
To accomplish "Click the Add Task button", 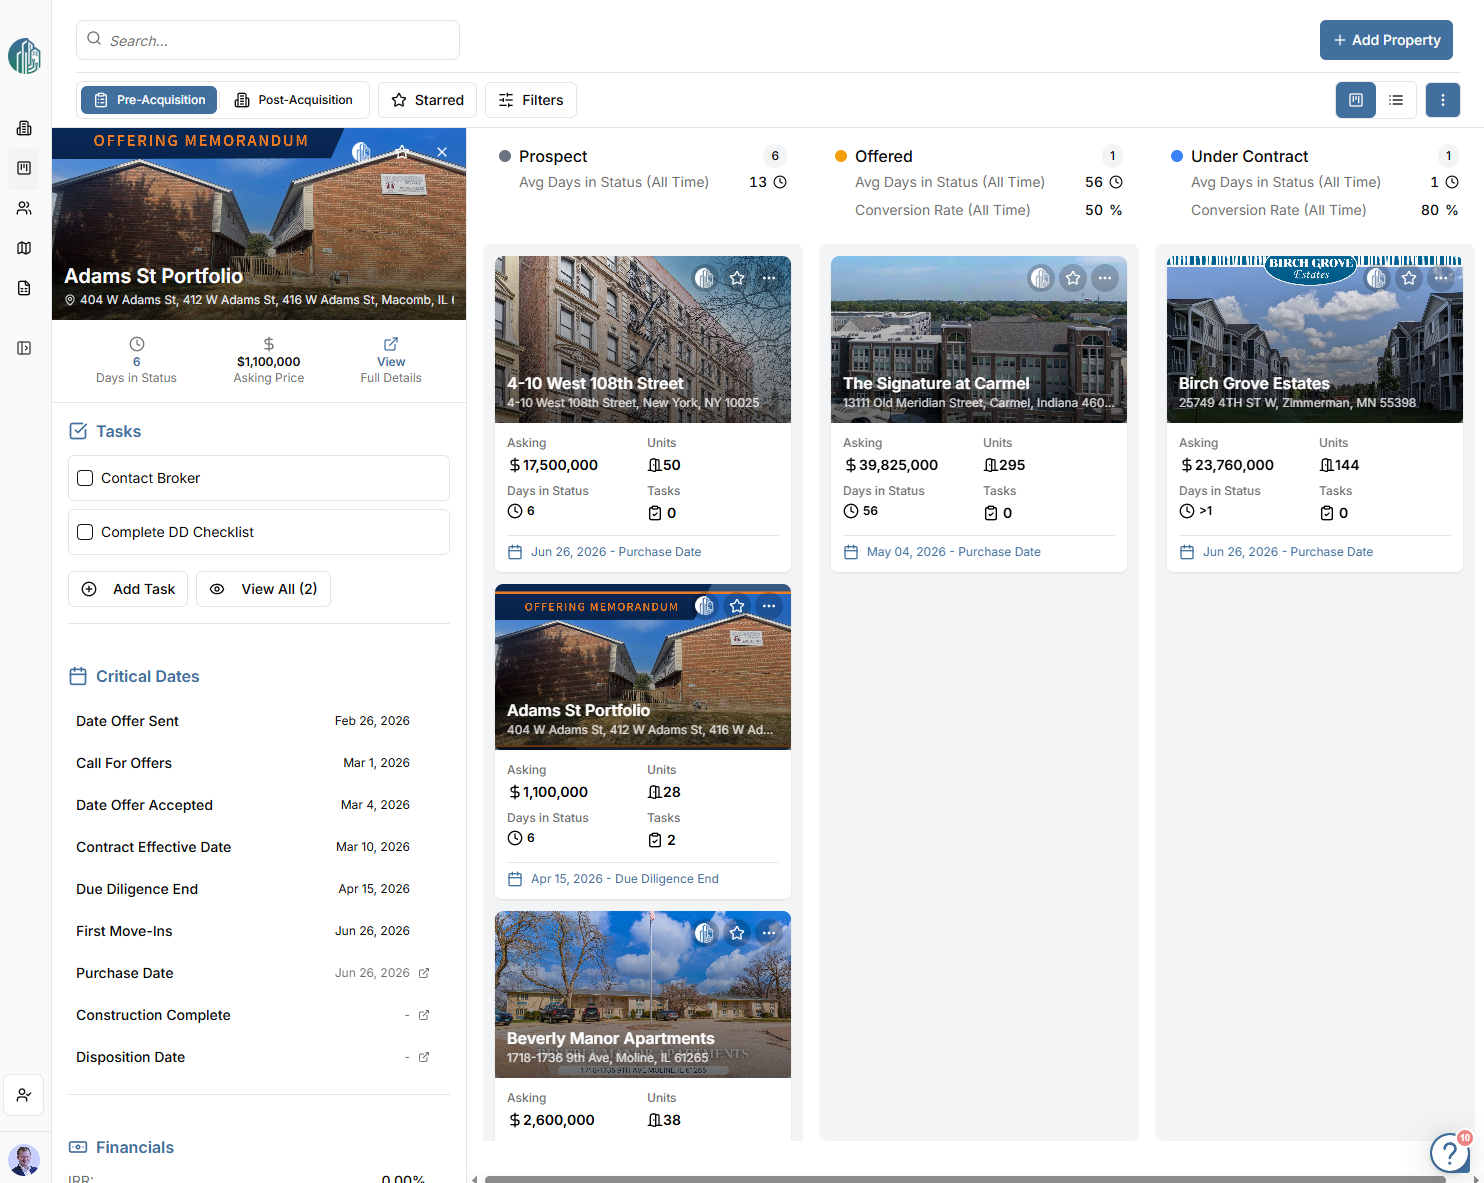I will pos(128,589).
